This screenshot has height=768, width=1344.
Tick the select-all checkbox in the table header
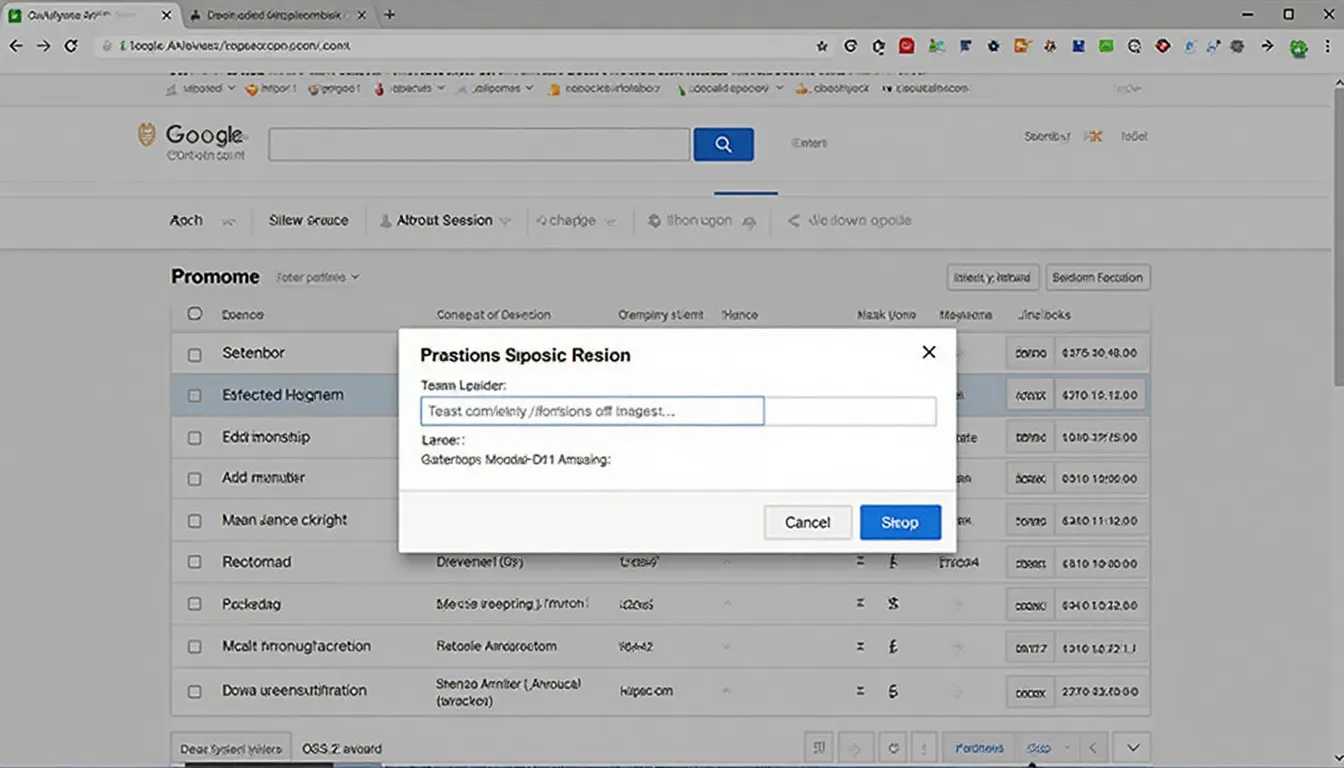195,314
